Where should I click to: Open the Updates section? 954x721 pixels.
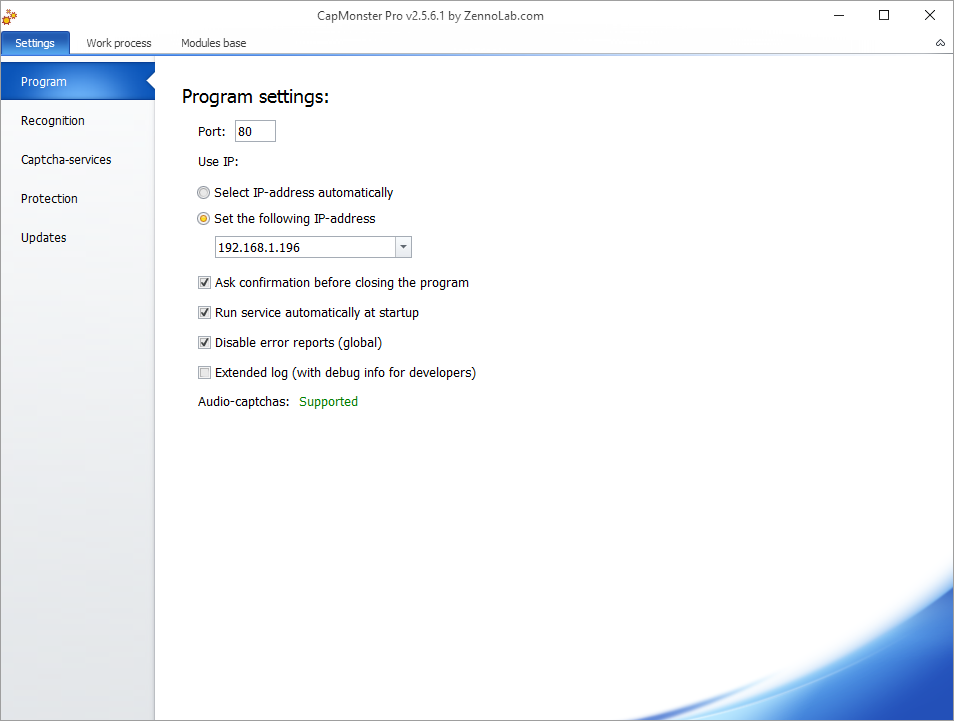[78, 237]
